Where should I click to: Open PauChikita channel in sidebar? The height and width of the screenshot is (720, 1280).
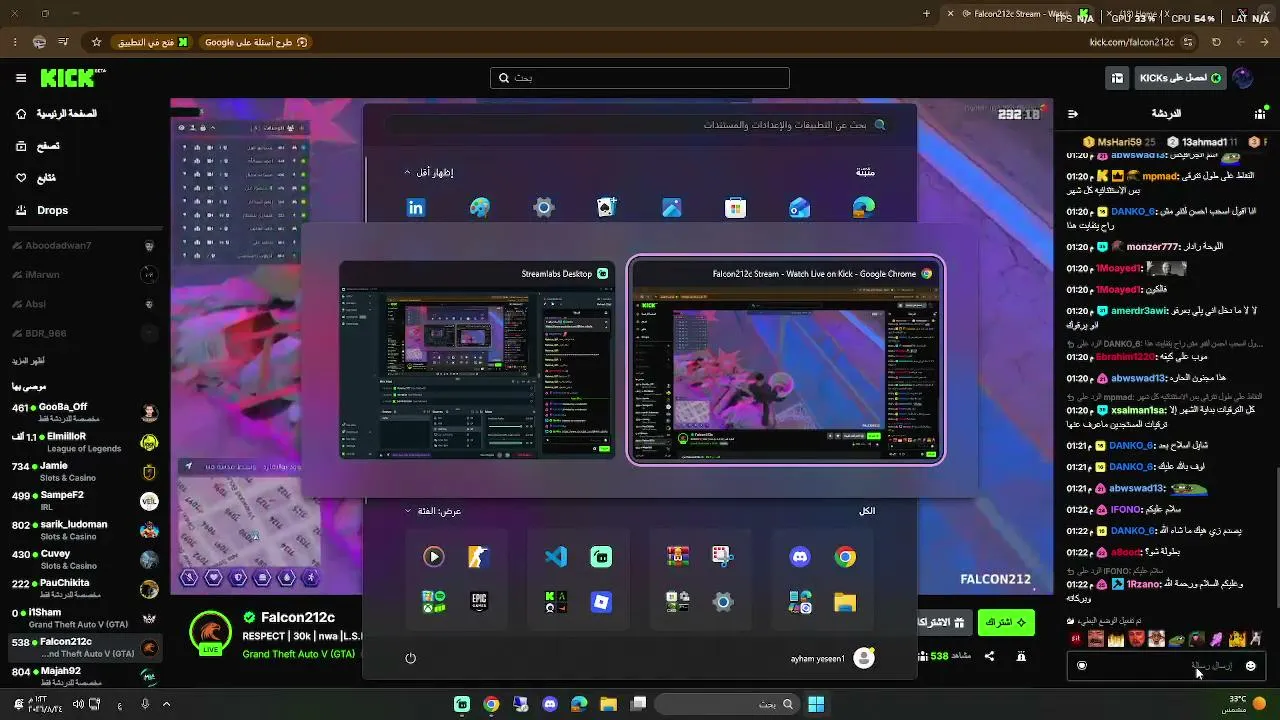85,588
